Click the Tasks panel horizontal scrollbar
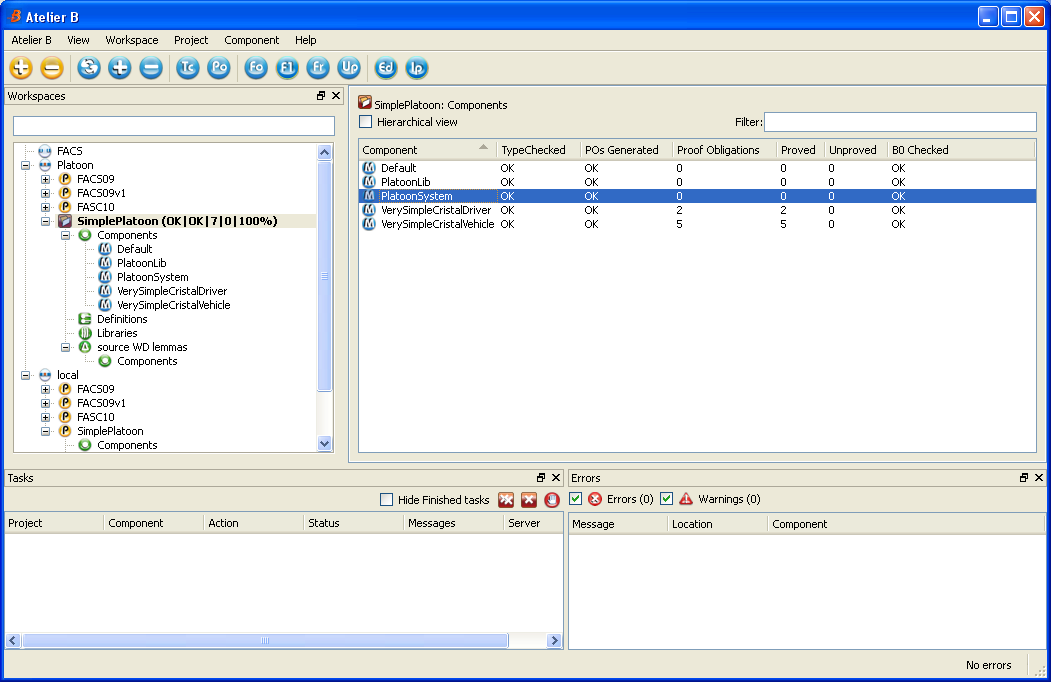This screenshot has height=682, width=1051. pyautogui.click(x=265, y=641)
